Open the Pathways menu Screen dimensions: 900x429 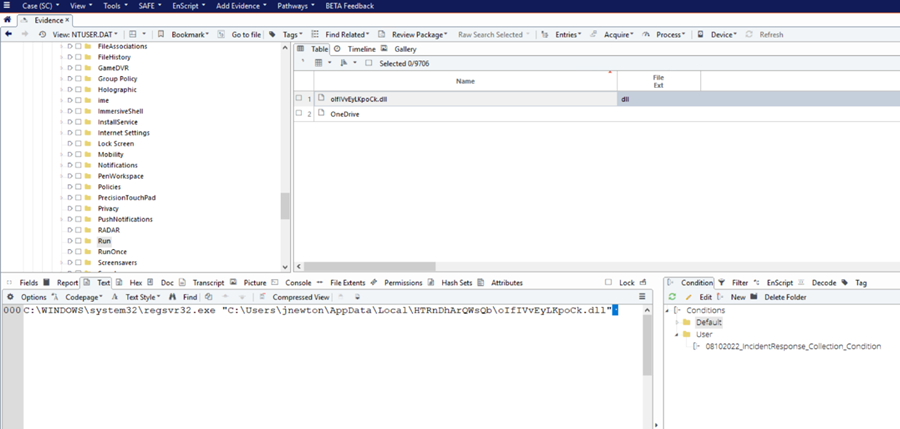click(296, 6)
